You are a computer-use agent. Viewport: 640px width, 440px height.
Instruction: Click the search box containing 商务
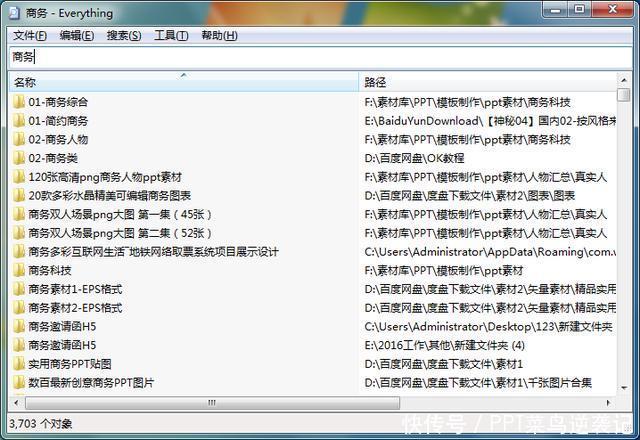tap(320, 57)
